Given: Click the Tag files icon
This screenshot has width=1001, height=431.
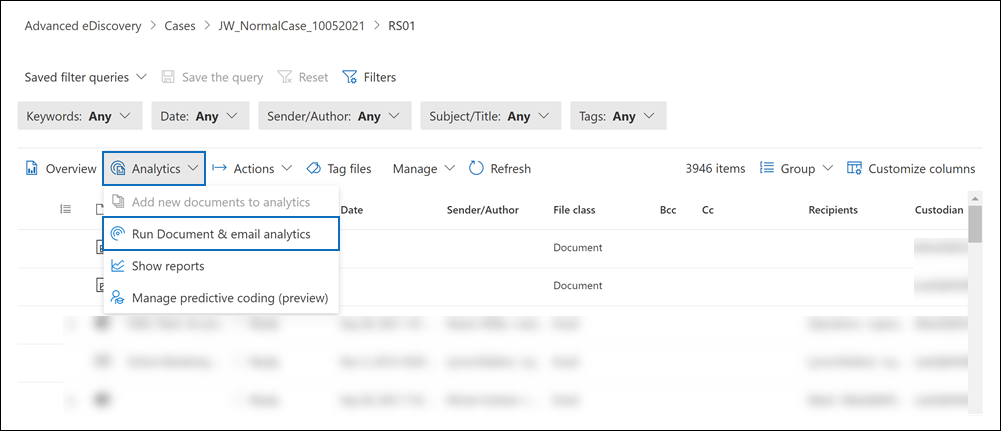Looking at the screenshot, I should point(313,169).
